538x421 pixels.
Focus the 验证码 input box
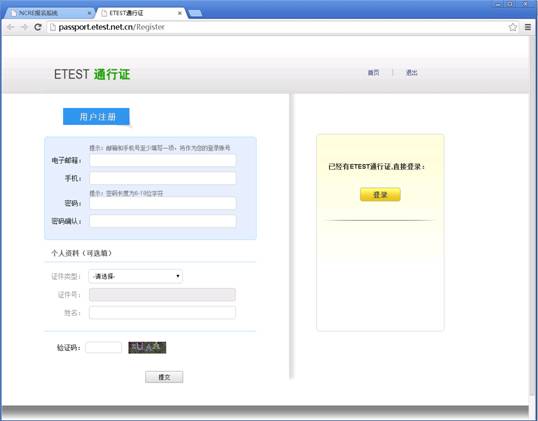pyautogui.click(x=103, y=348)
